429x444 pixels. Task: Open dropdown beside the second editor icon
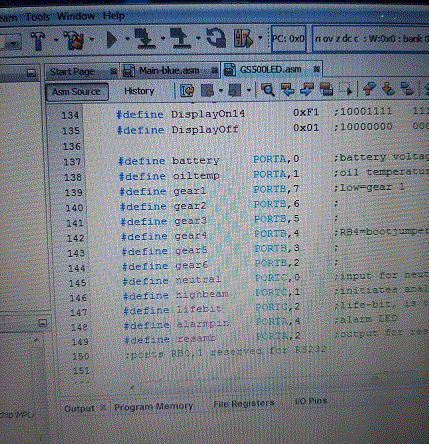coord(249,90)
